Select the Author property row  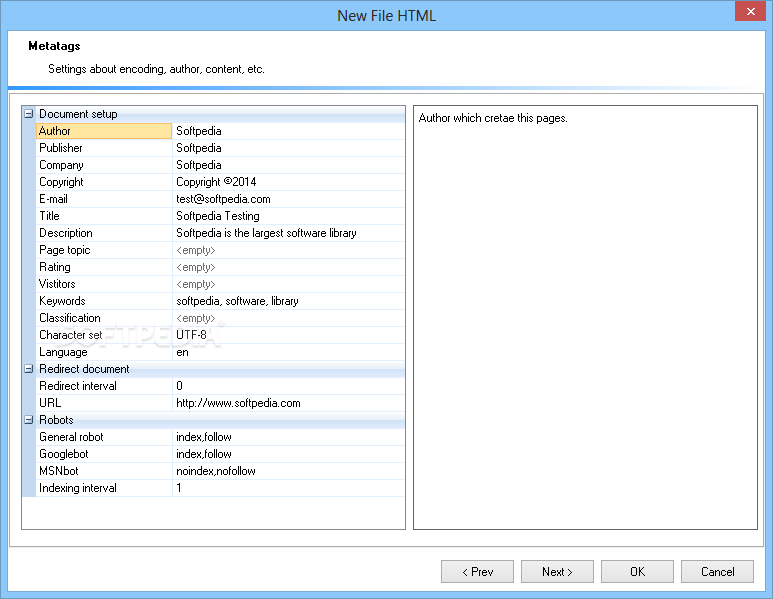pyautogui.click(x=220, y=131)
